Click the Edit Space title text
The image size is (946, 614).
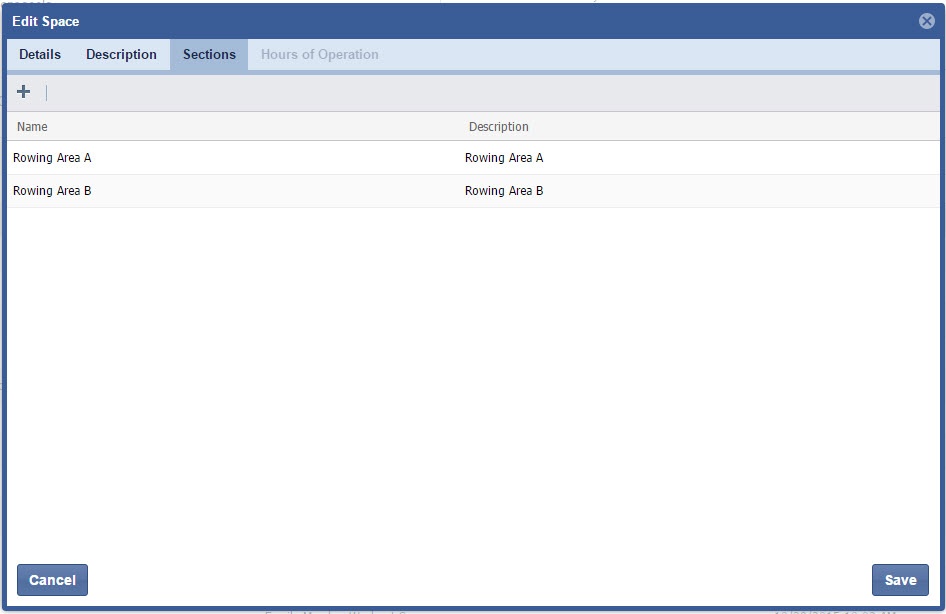pyautogui.click(x=46, y=21)
